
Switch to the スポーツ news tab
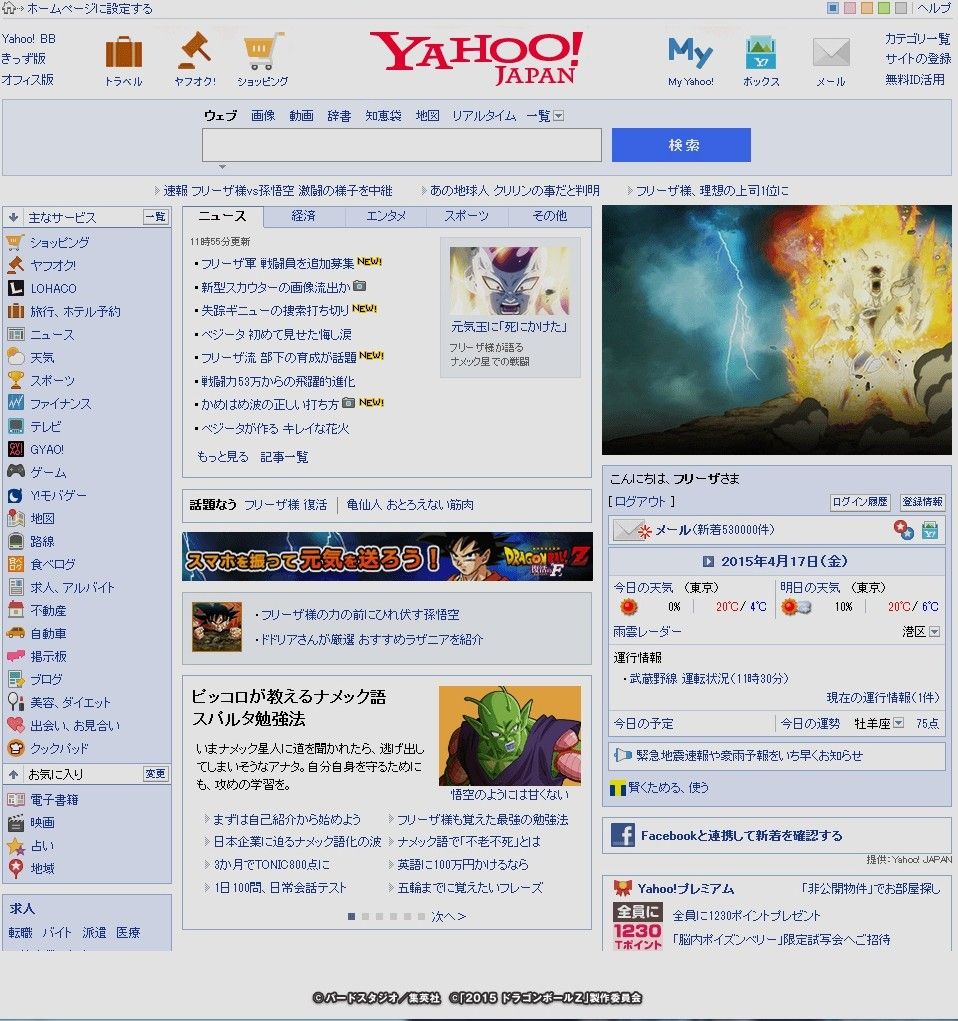(466, 216)
